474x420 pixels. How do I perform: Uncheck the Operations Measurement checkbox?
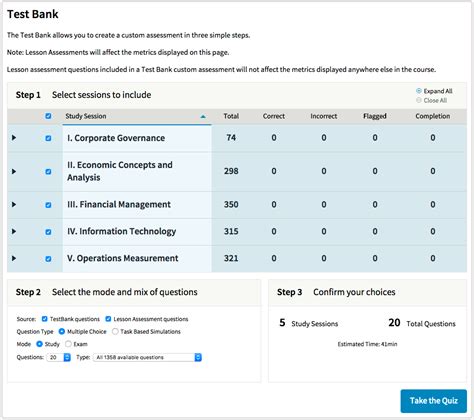pos(48,259)
